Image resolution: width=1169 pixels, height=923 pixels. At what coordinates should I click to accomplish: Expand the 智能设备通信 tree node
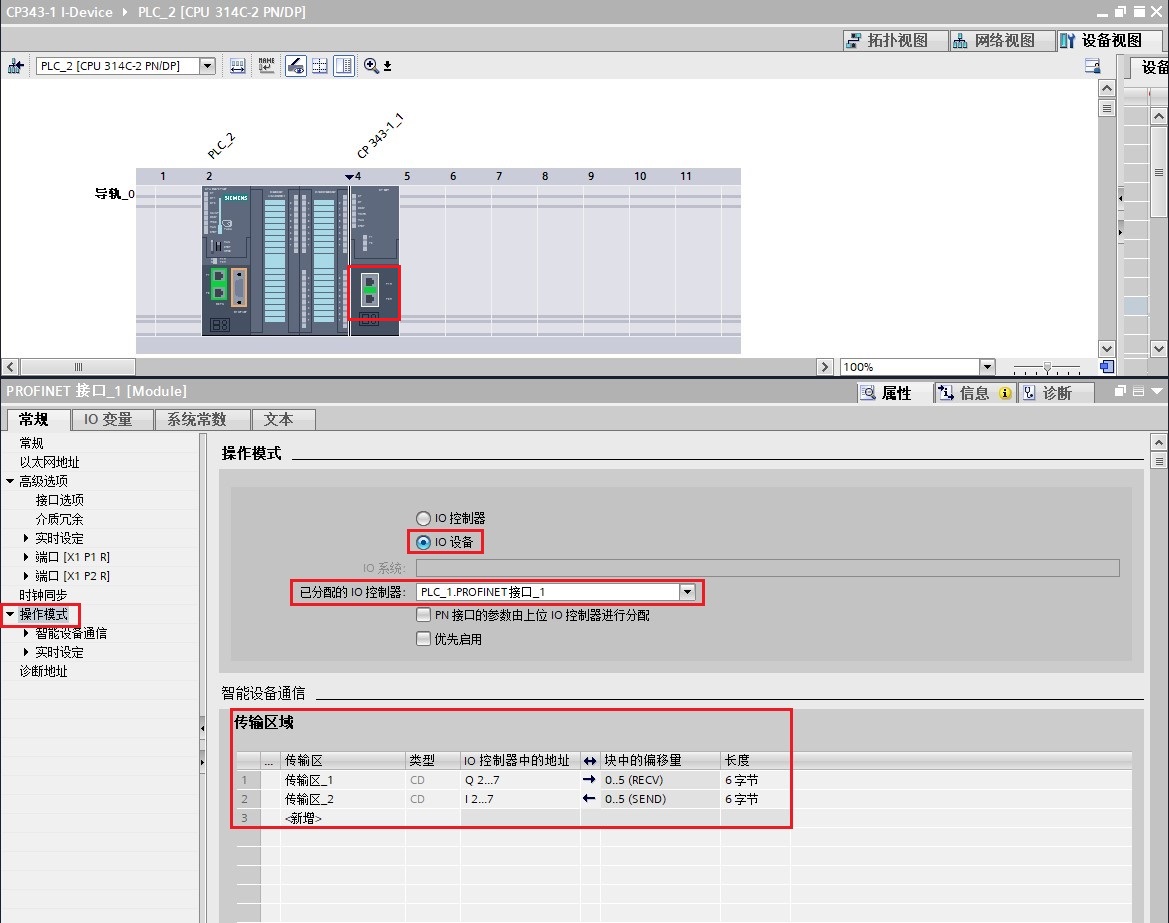[26, 633]
